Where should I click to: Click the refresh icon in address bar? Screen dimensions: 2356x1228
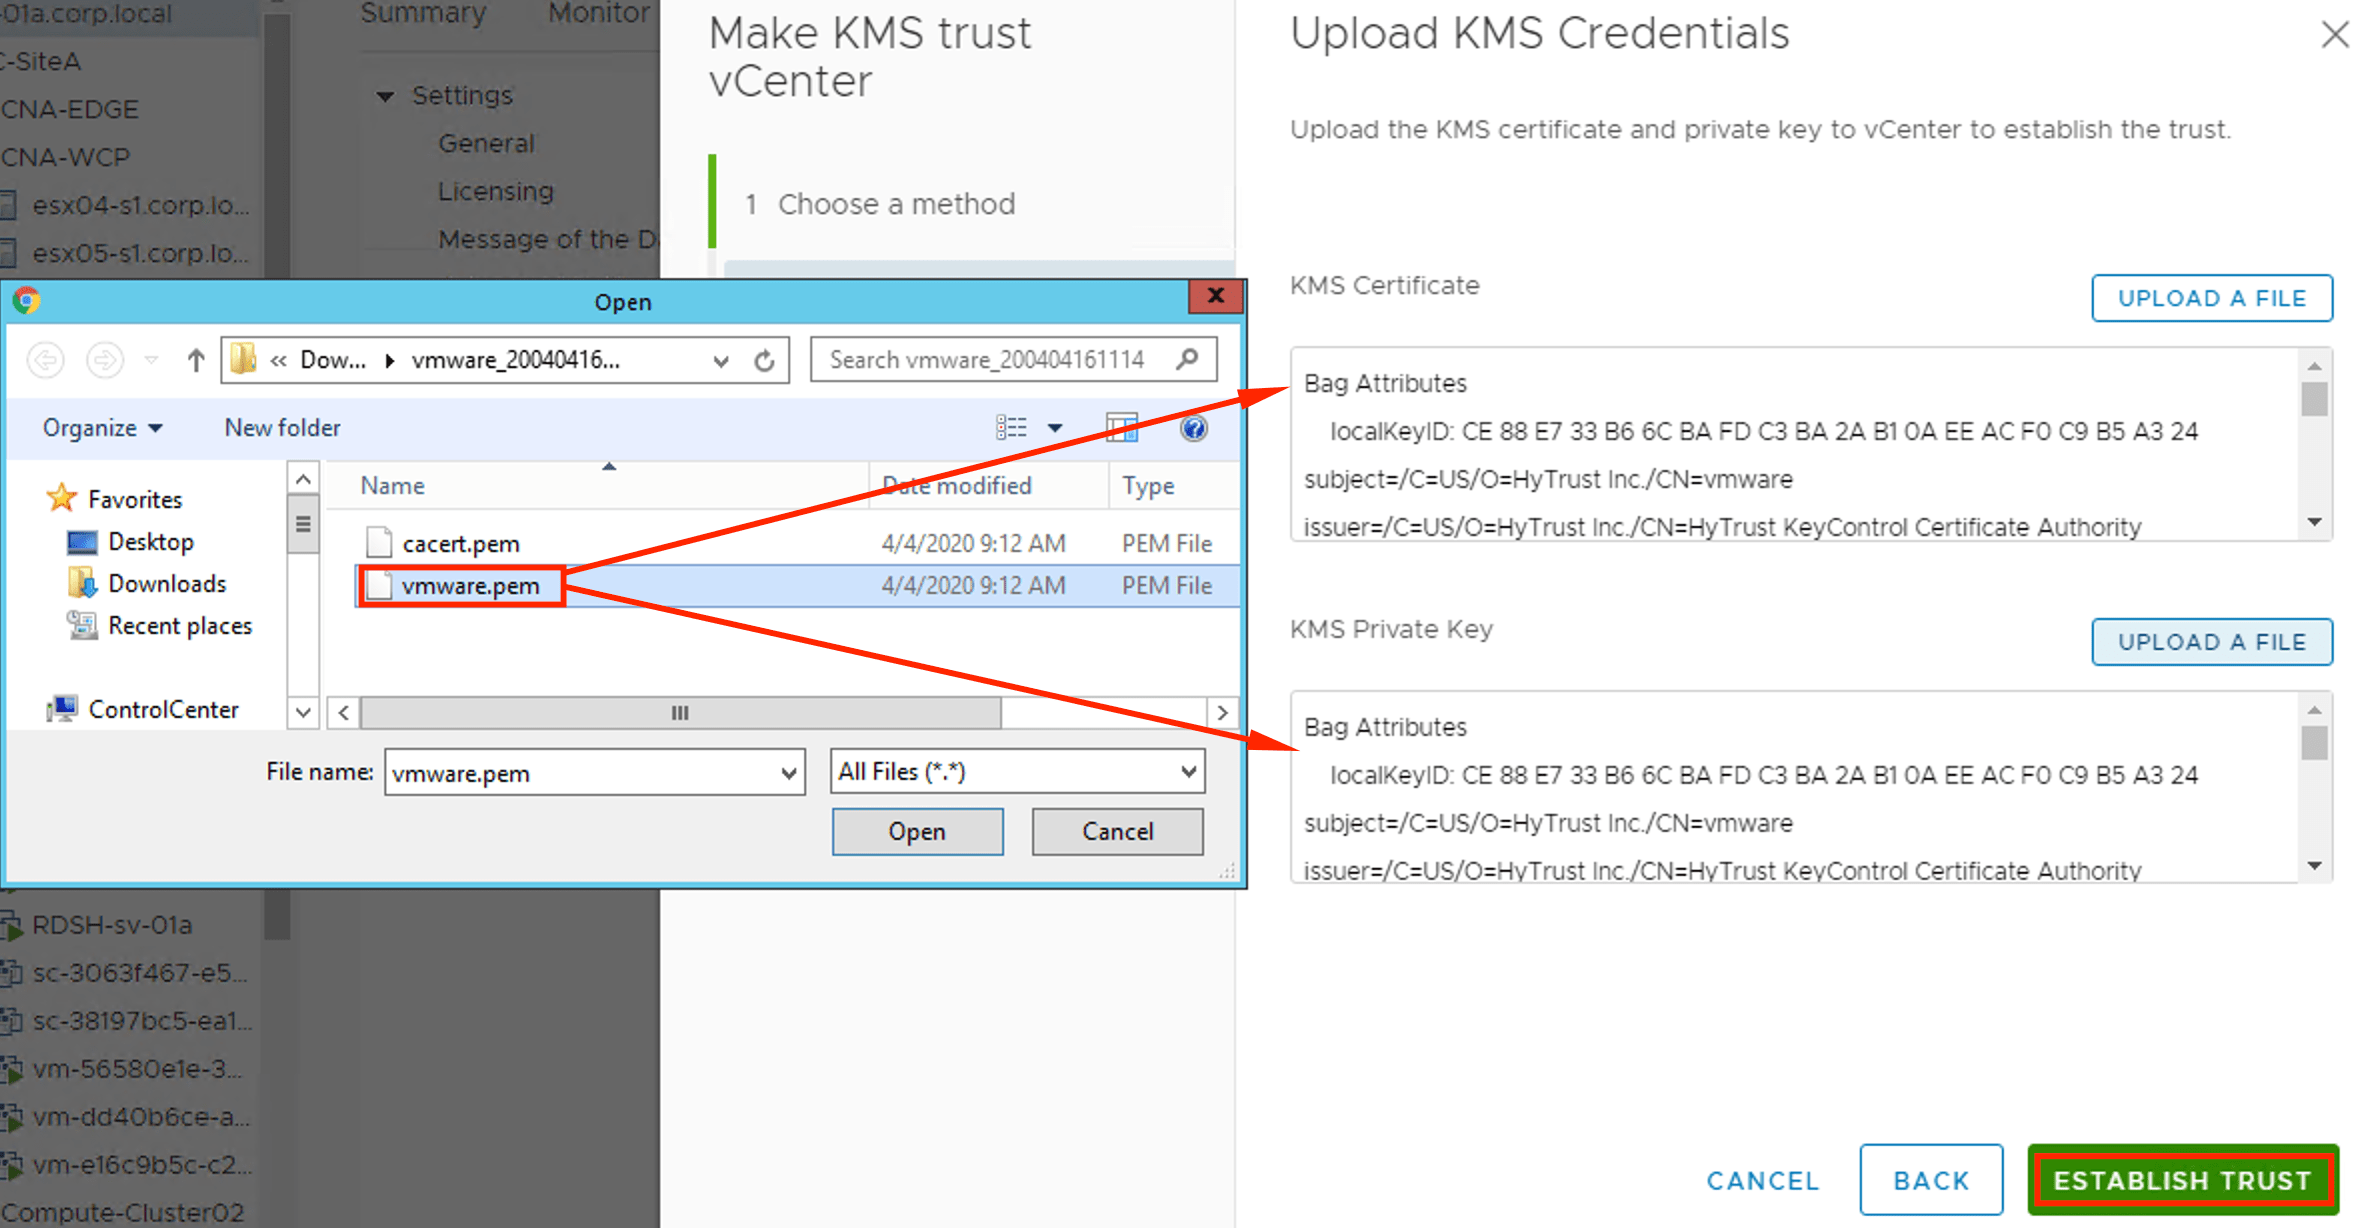[x=764, y=360]
